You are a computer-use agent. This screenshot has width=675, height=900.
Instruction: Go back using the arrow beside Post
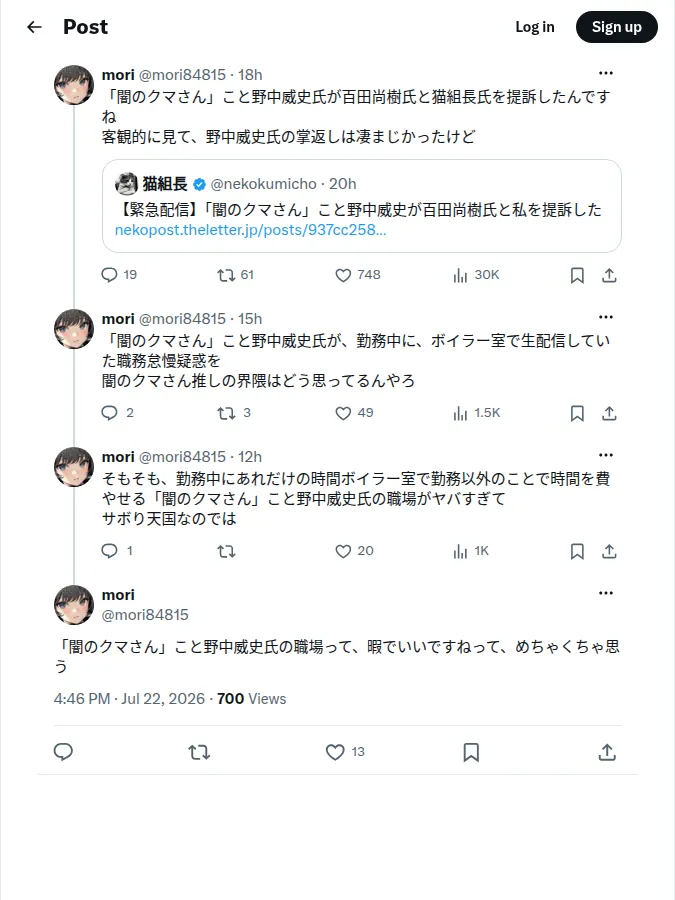[34, 27]
